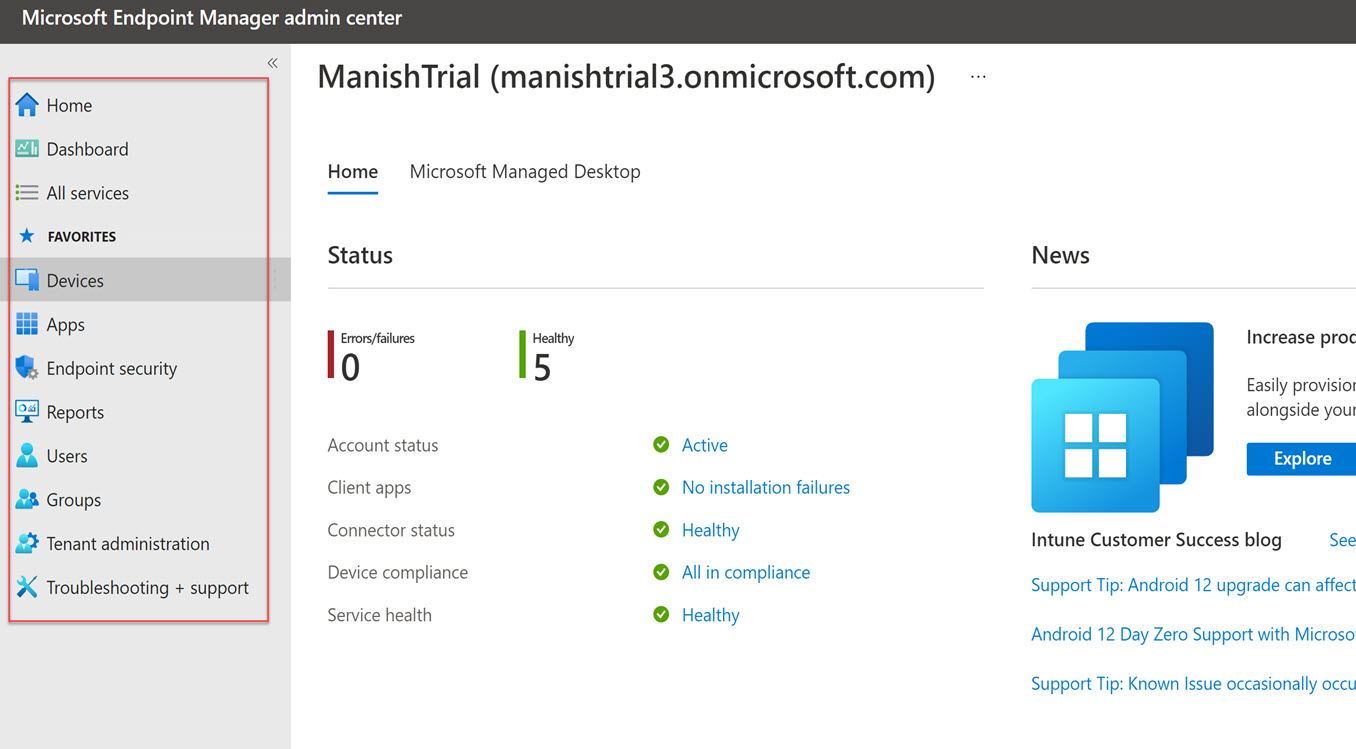Open the Active account status link
The width and height of the screenshot is (1356, 749).
pyautogui.click(x=705, y=444)
